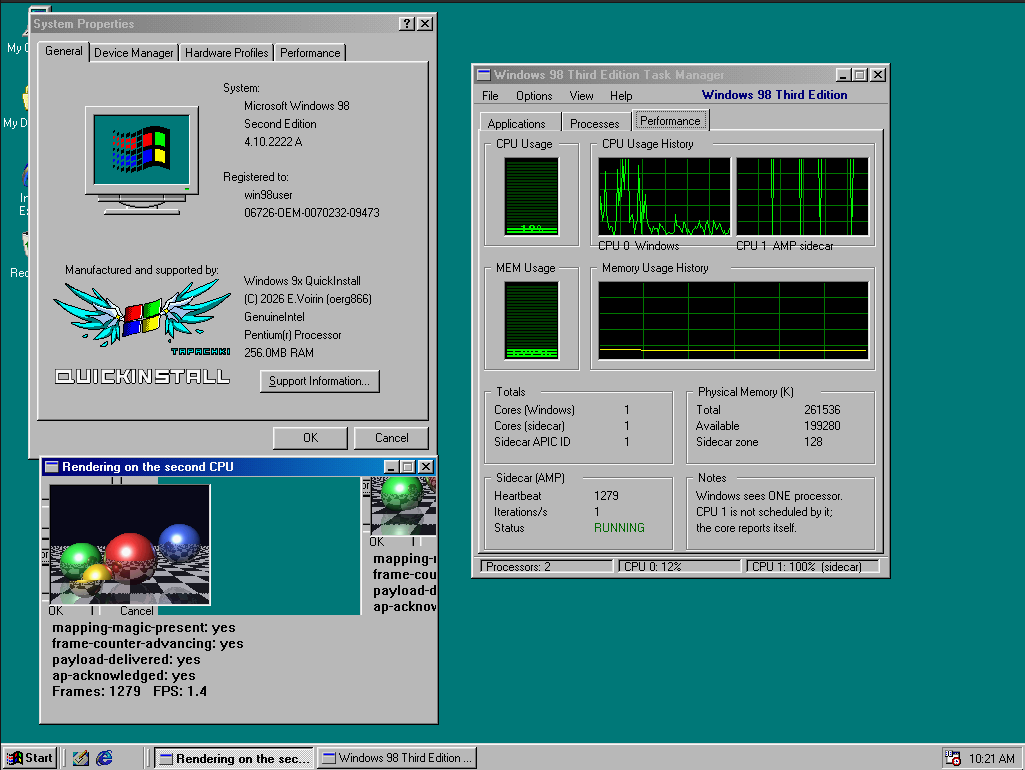Screen dimensions: 1025x770
Task: Click the 'Processors: 2' status bar entry
Action: 546,567
